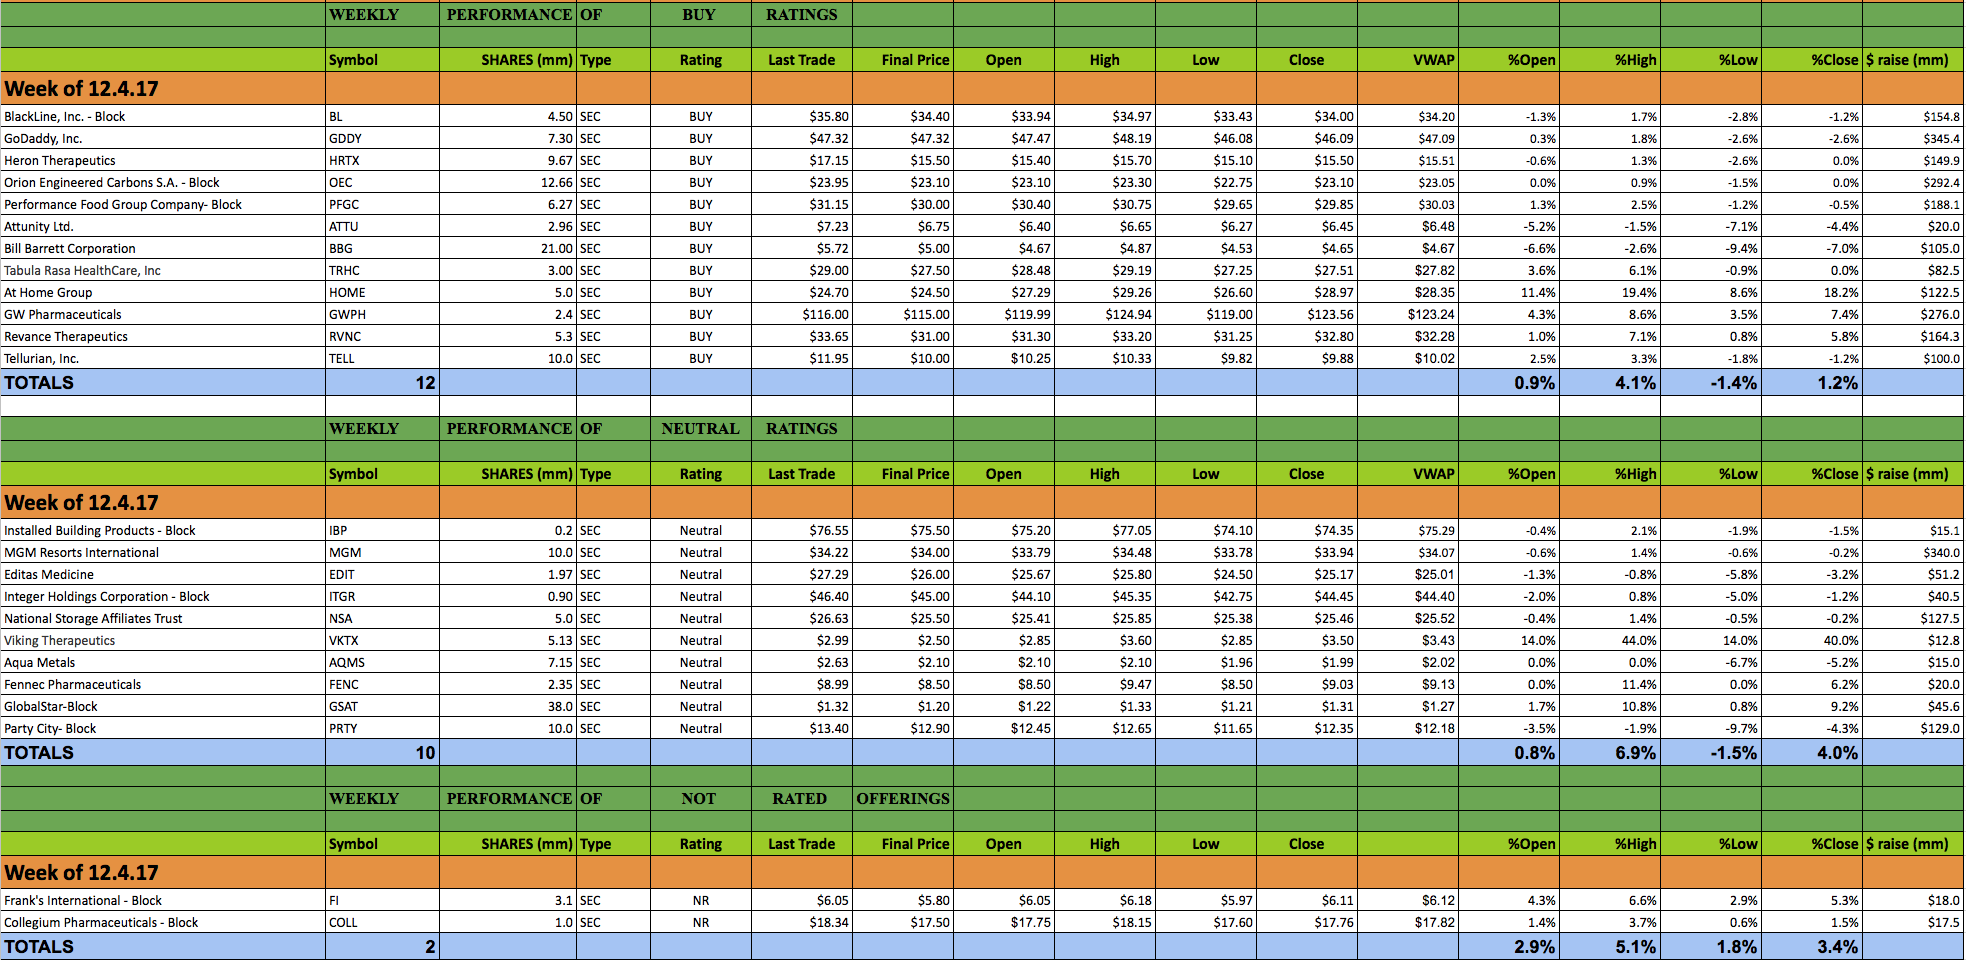The width and height of the screenshot is (1966, 960).
Task: Click the Editas Medicine cell
Action: pos(163,574)
